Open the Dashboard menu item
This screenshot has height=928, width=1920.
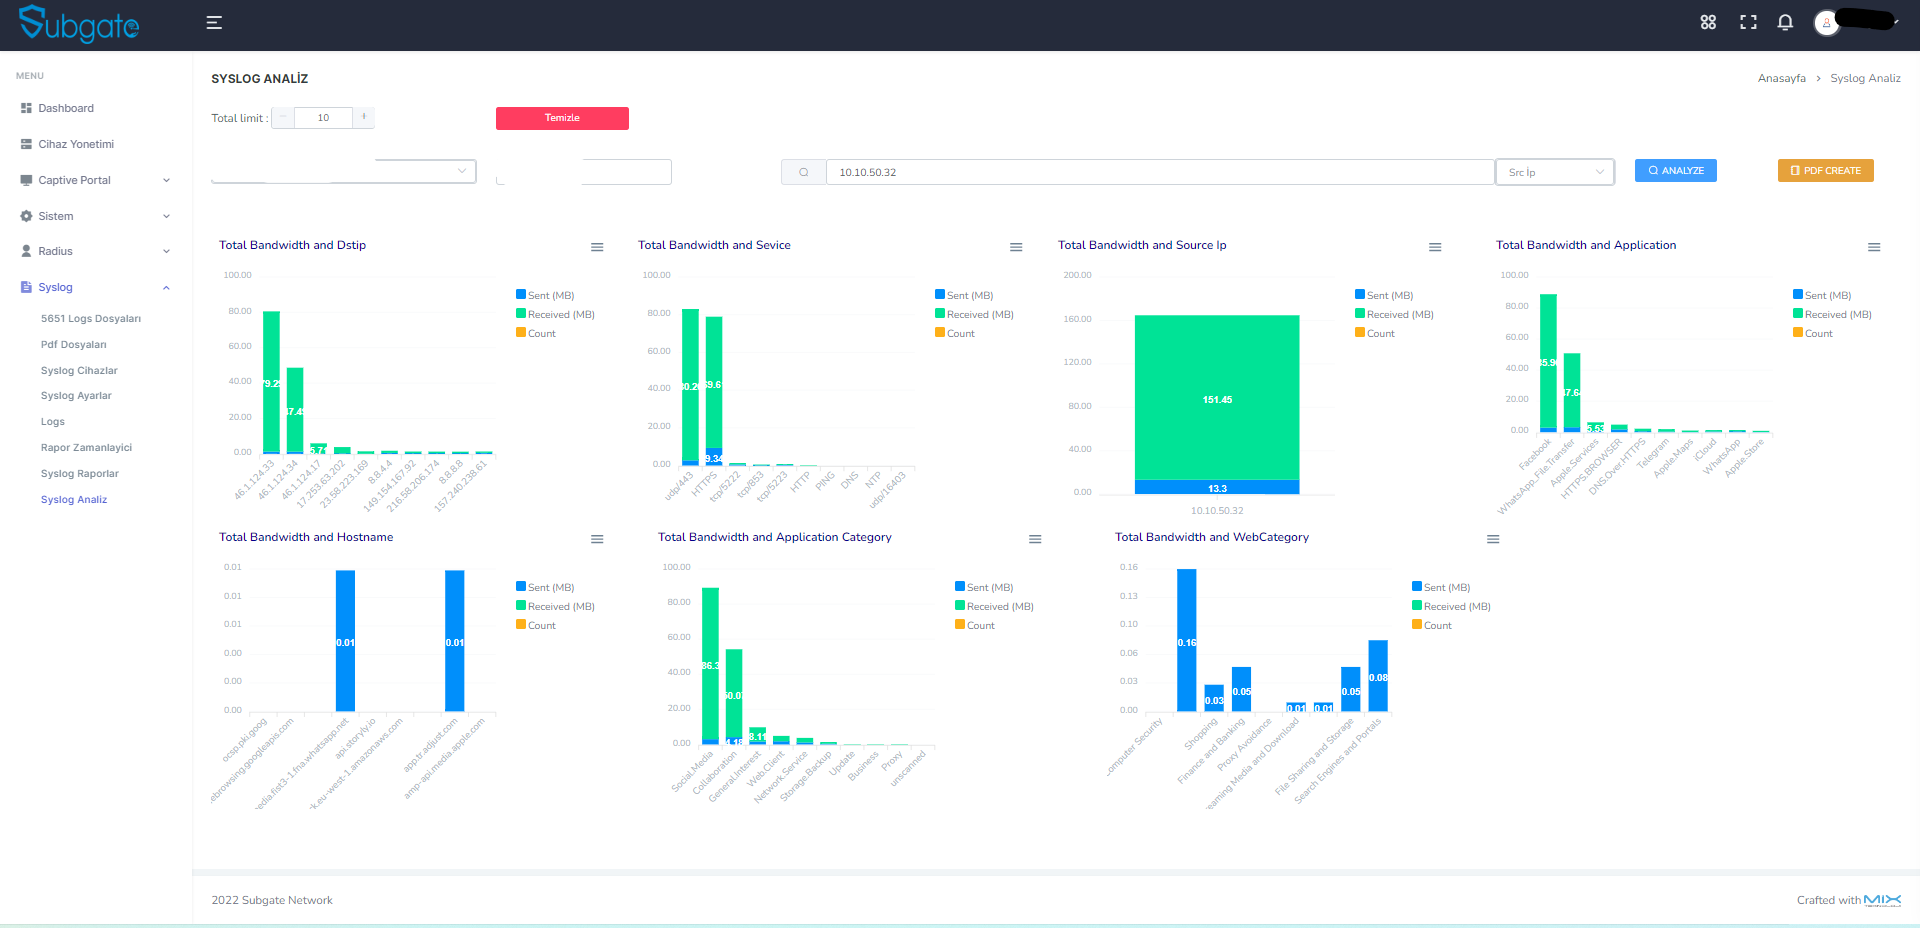66,108
